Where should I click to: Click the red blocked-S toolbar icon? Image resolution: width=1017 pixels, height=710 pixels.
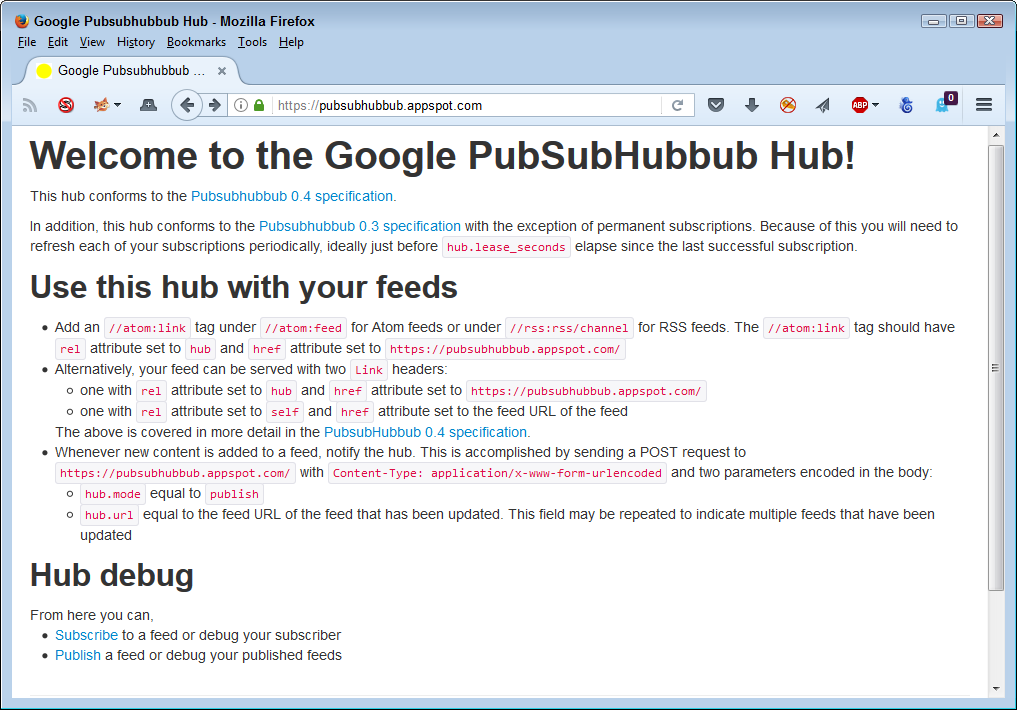point(66,105)
